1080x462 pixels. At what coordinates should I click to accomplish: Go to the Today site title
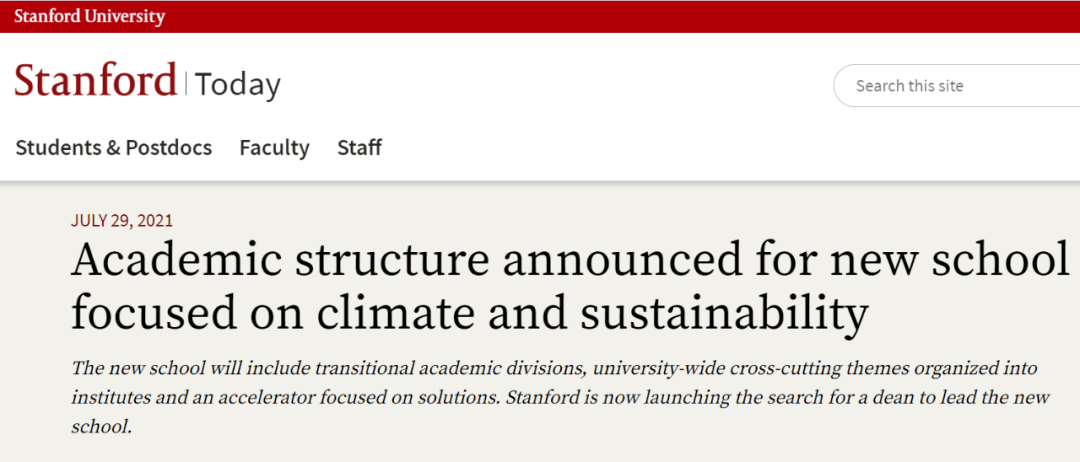(x=238, y=85)
